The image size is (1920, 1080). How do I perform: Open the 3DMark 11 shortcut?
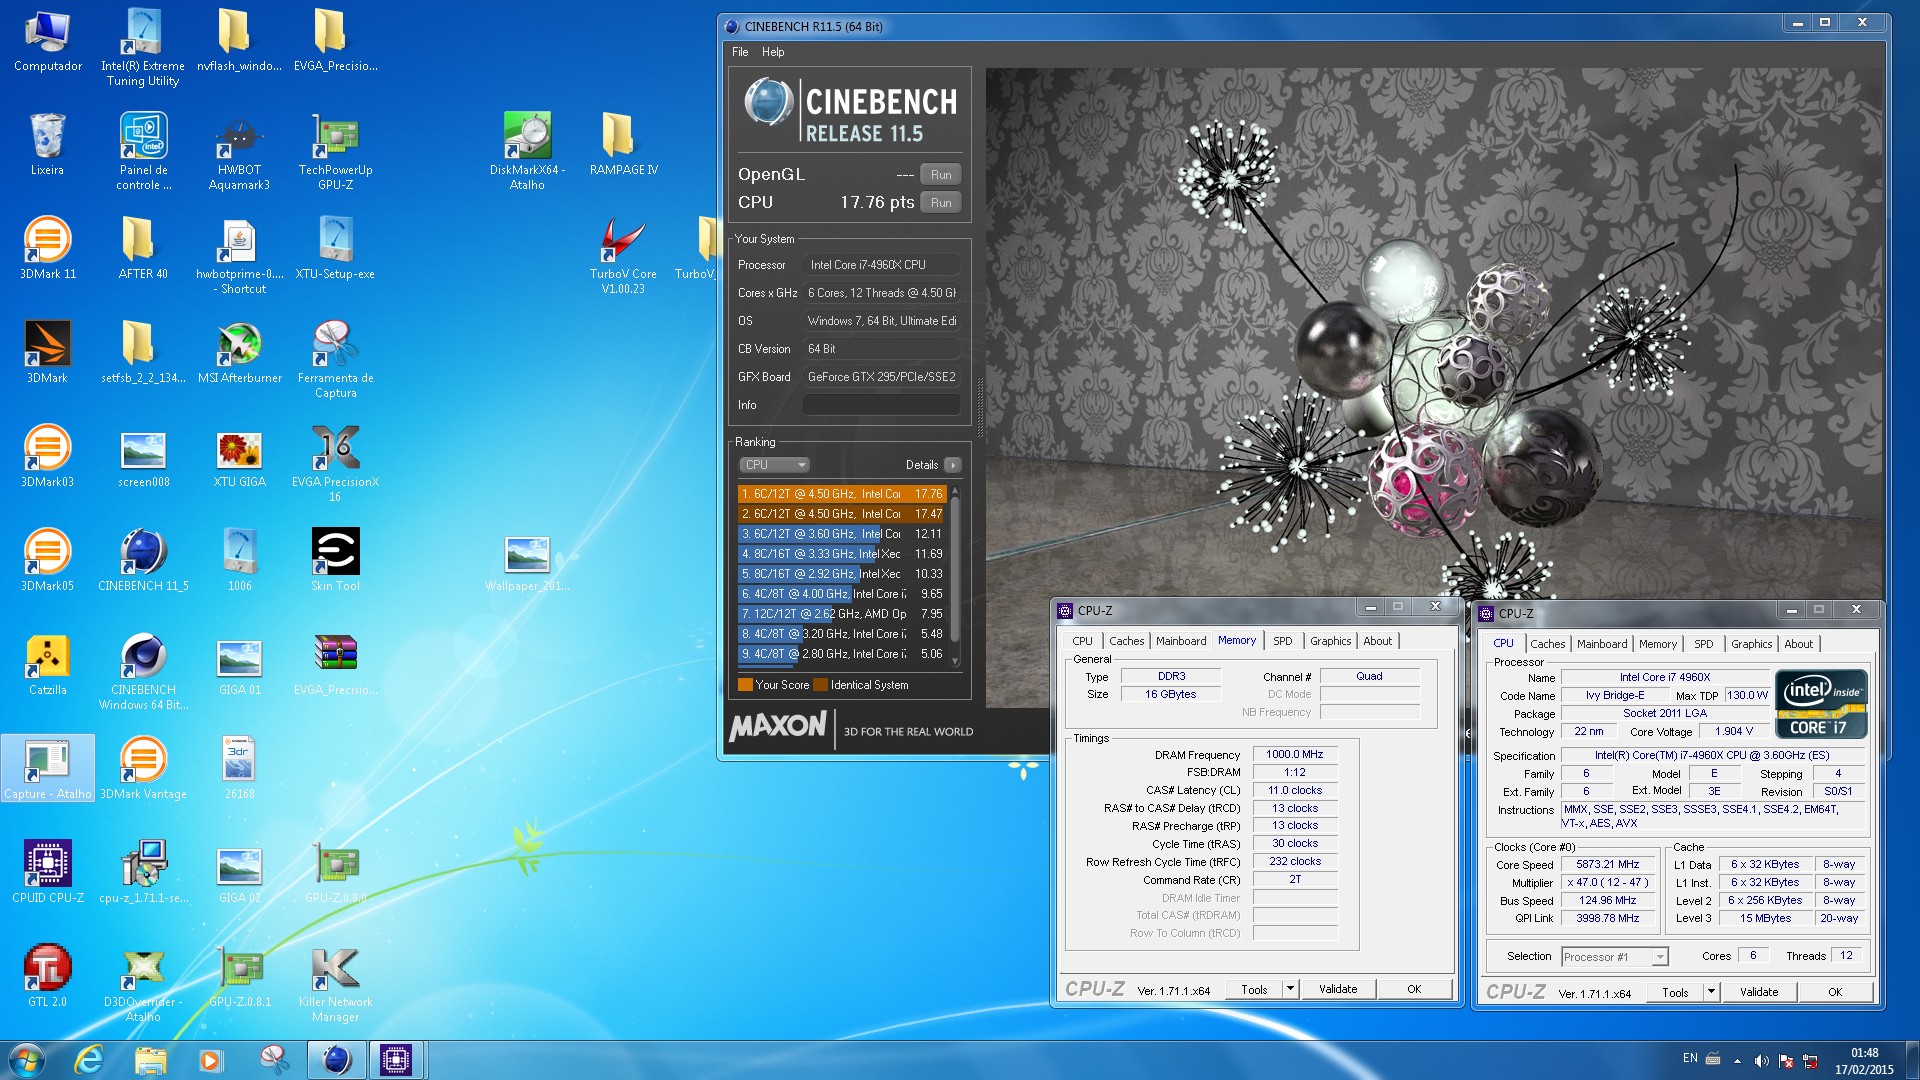point(47,248)
